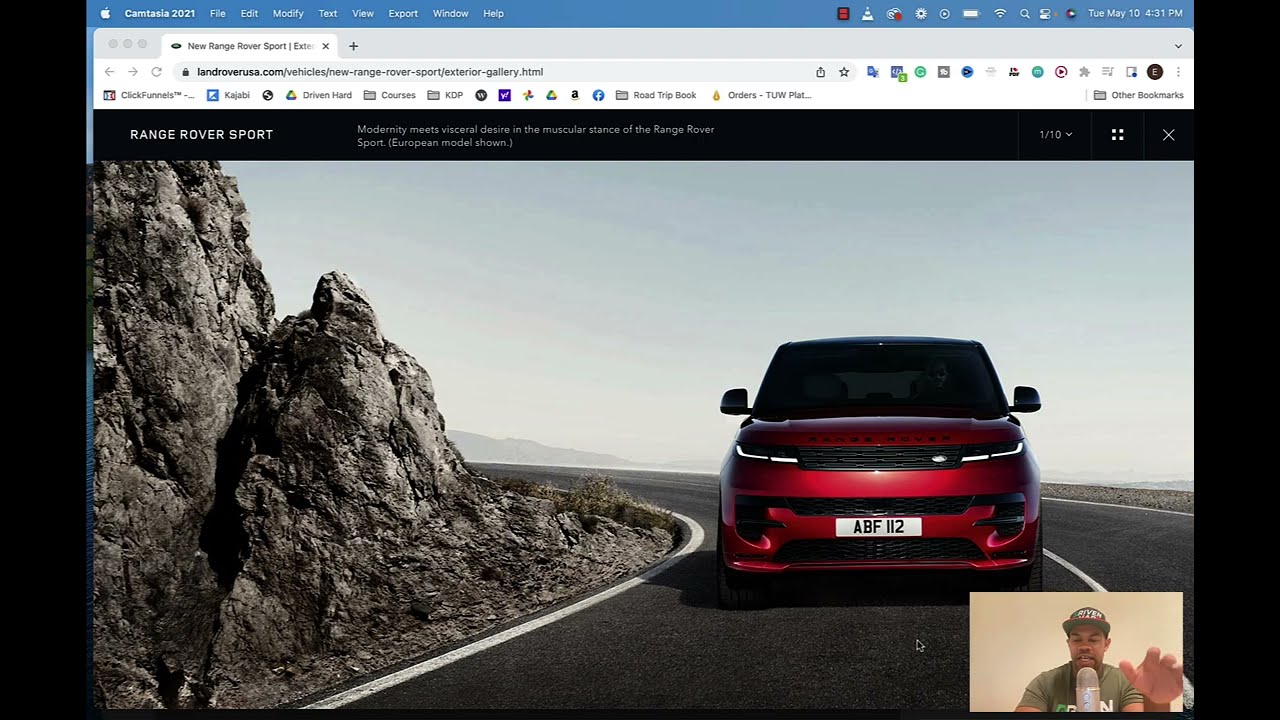Open the KDP bookmark folder
The height and width of the screenshot is (720, 1280).
445,95
